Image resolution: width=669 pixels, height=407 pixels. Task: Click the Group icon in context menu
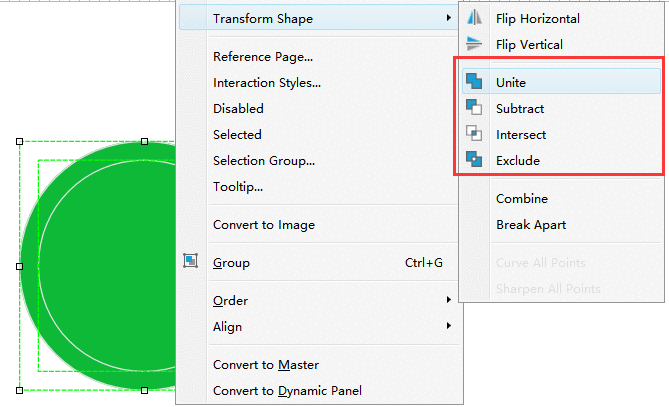pos(190,261)
